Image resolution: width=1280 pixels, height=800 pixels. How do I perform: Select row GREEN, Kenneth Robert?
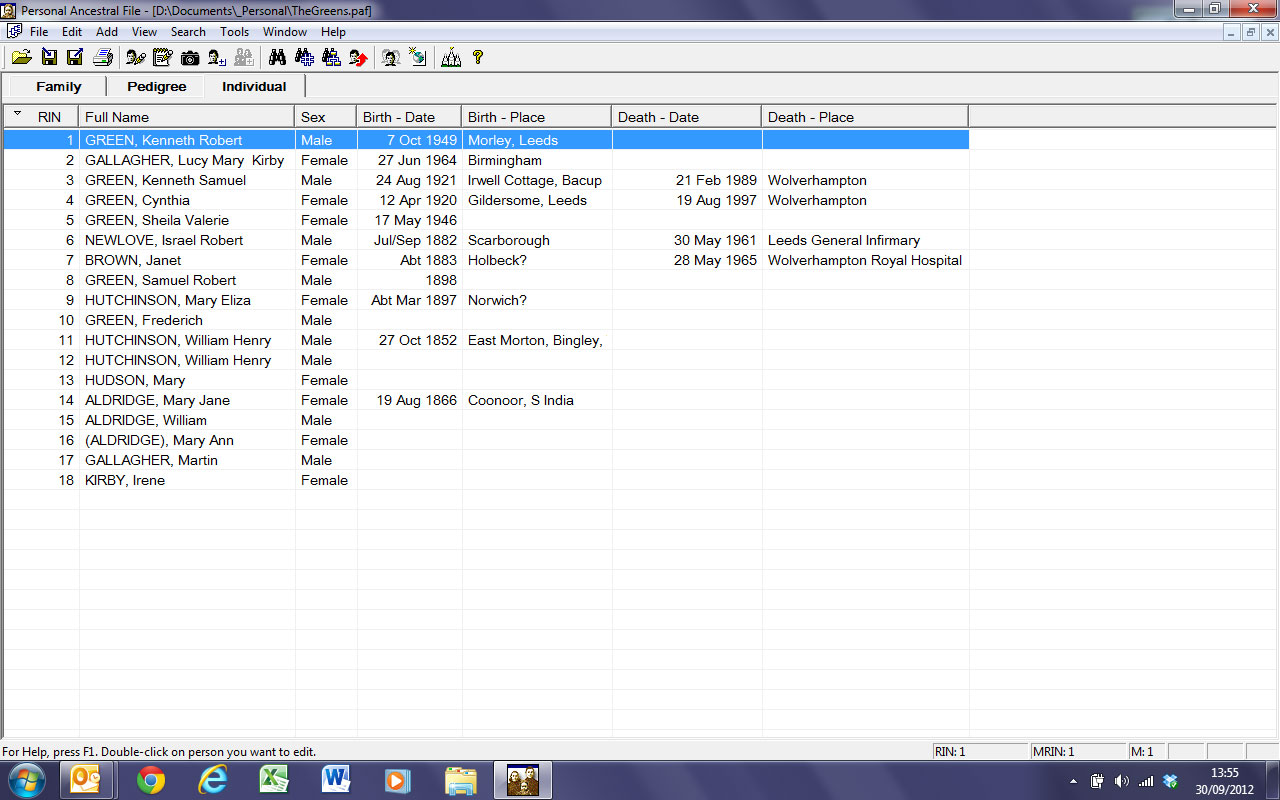pos(486,140)
